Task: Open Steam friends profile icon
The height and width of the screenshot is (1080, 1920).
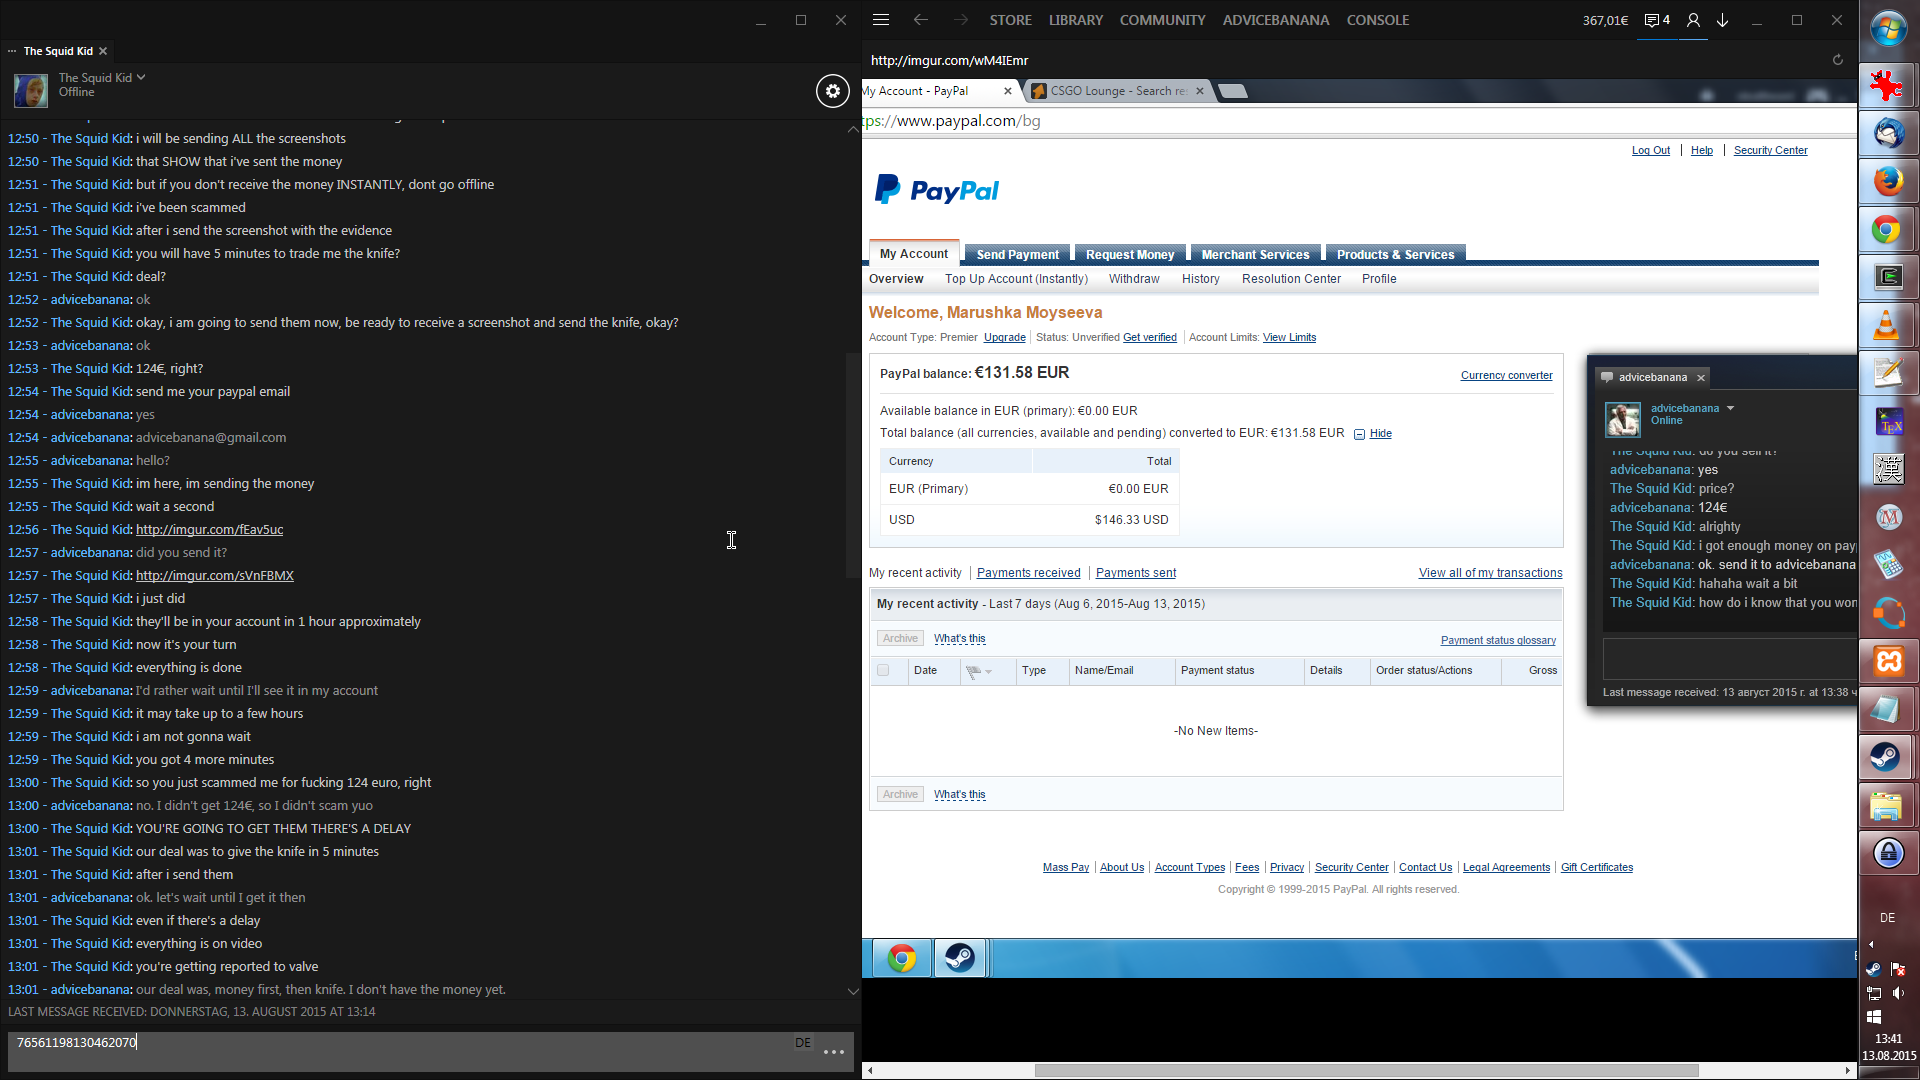Action: 1693,20
